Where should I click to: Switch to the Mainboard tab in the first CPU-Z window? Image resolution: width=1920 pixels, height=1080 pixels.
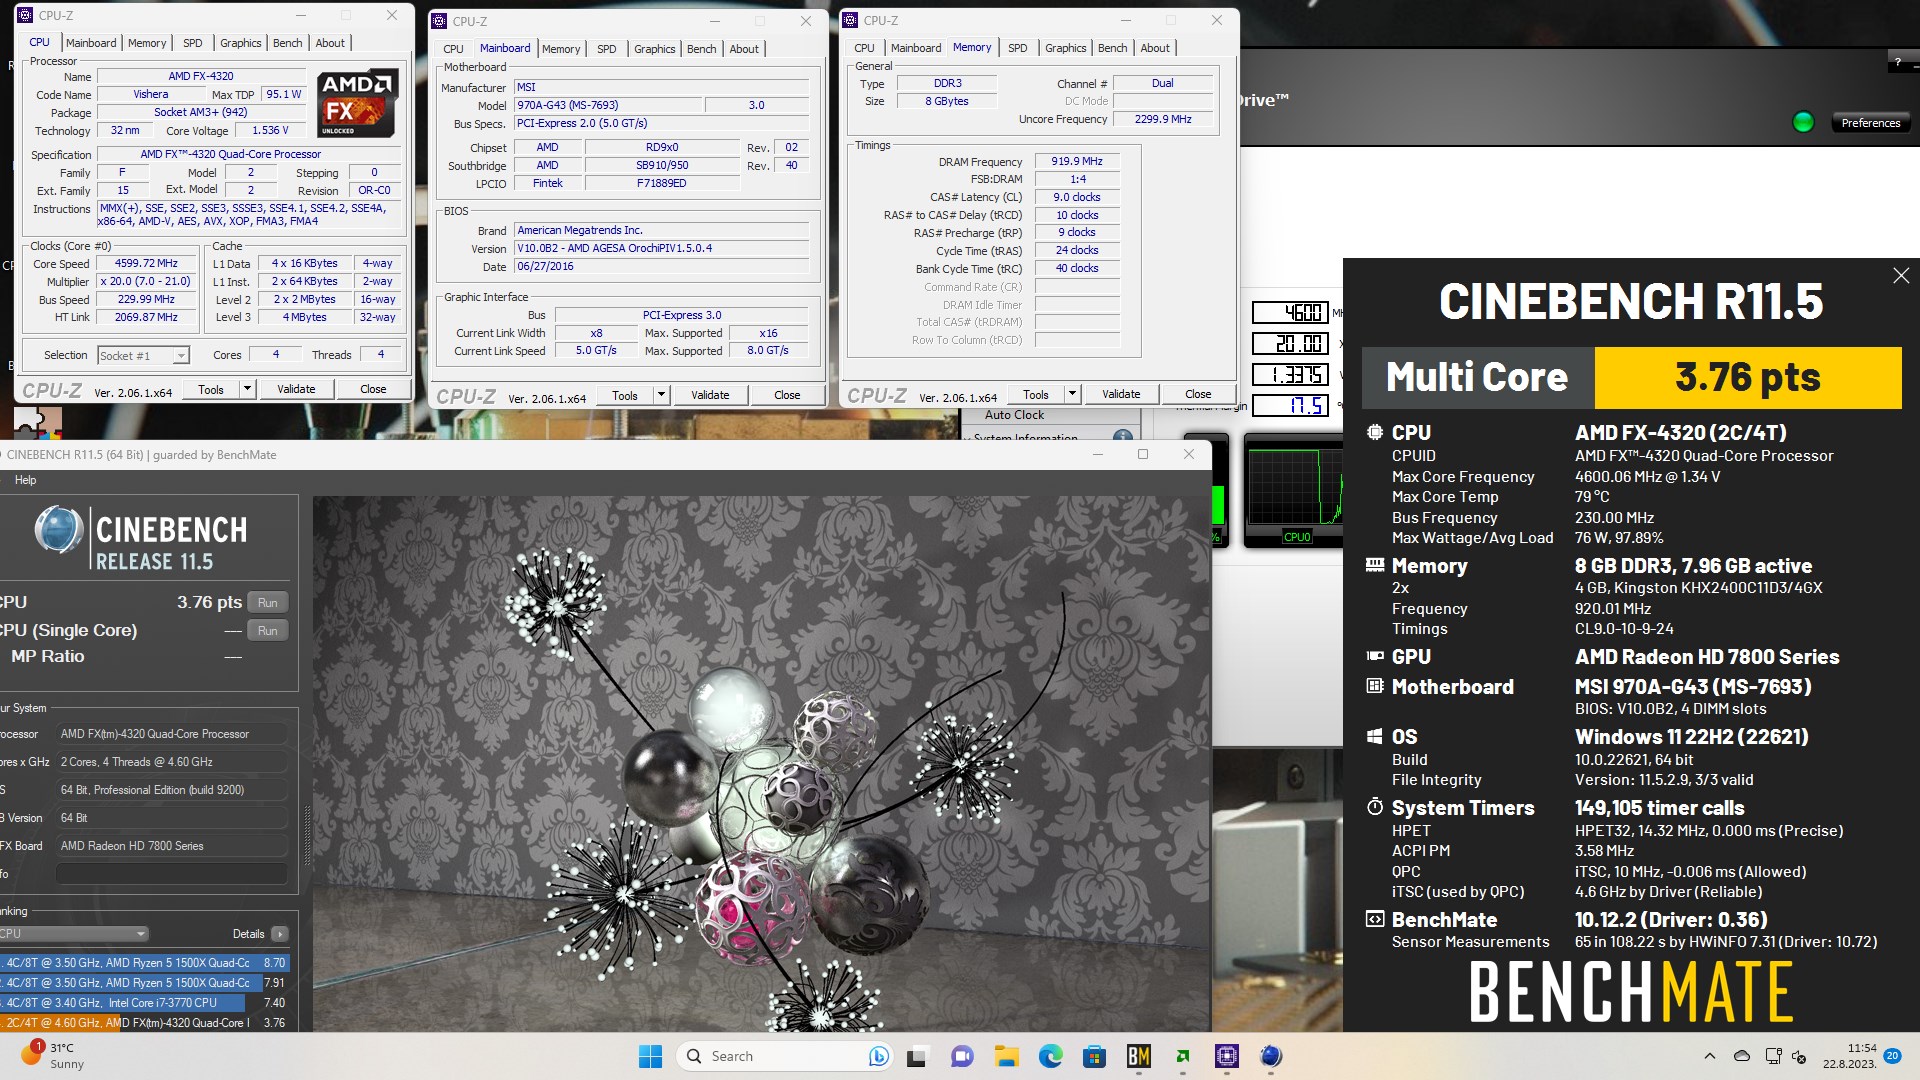click(91, 43)
